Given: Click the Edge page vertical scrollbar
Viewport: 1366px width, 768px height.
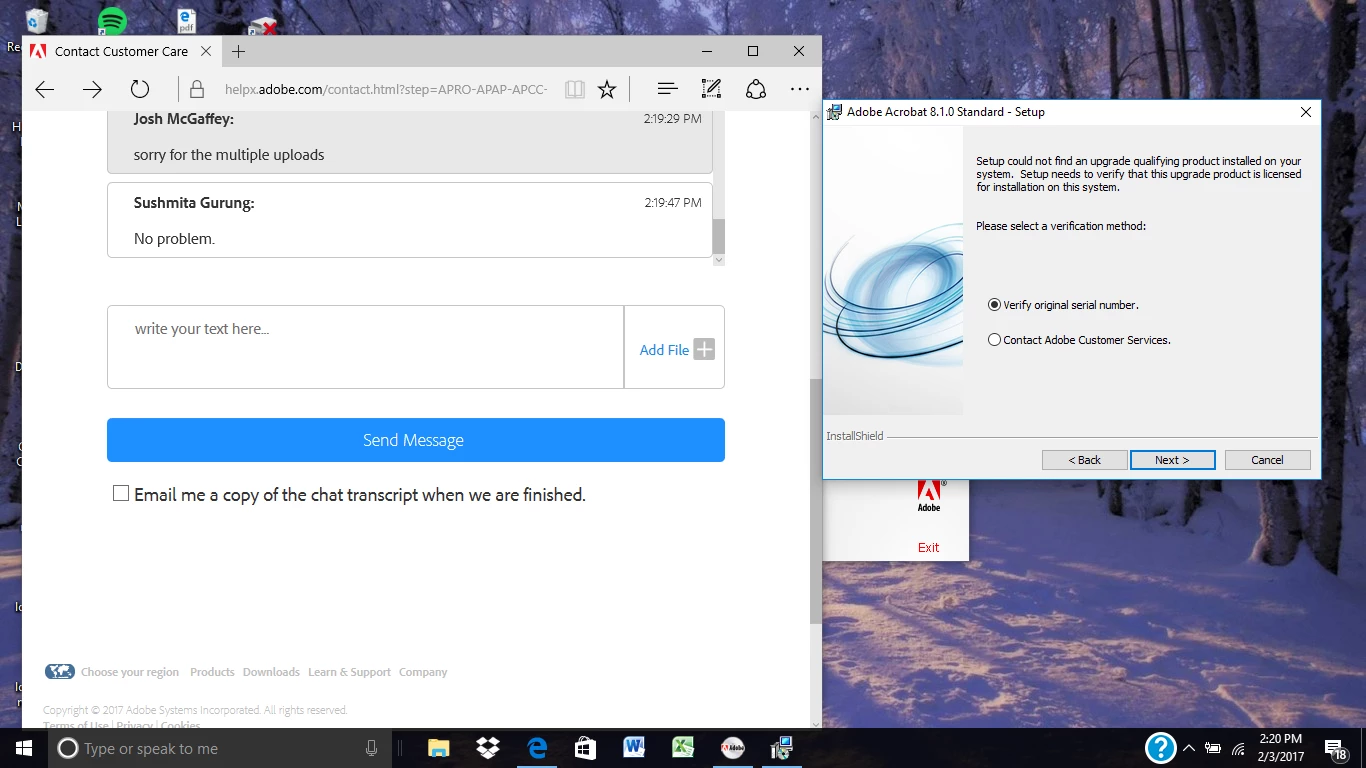Looking at the screenshot, I should (816, 500).
